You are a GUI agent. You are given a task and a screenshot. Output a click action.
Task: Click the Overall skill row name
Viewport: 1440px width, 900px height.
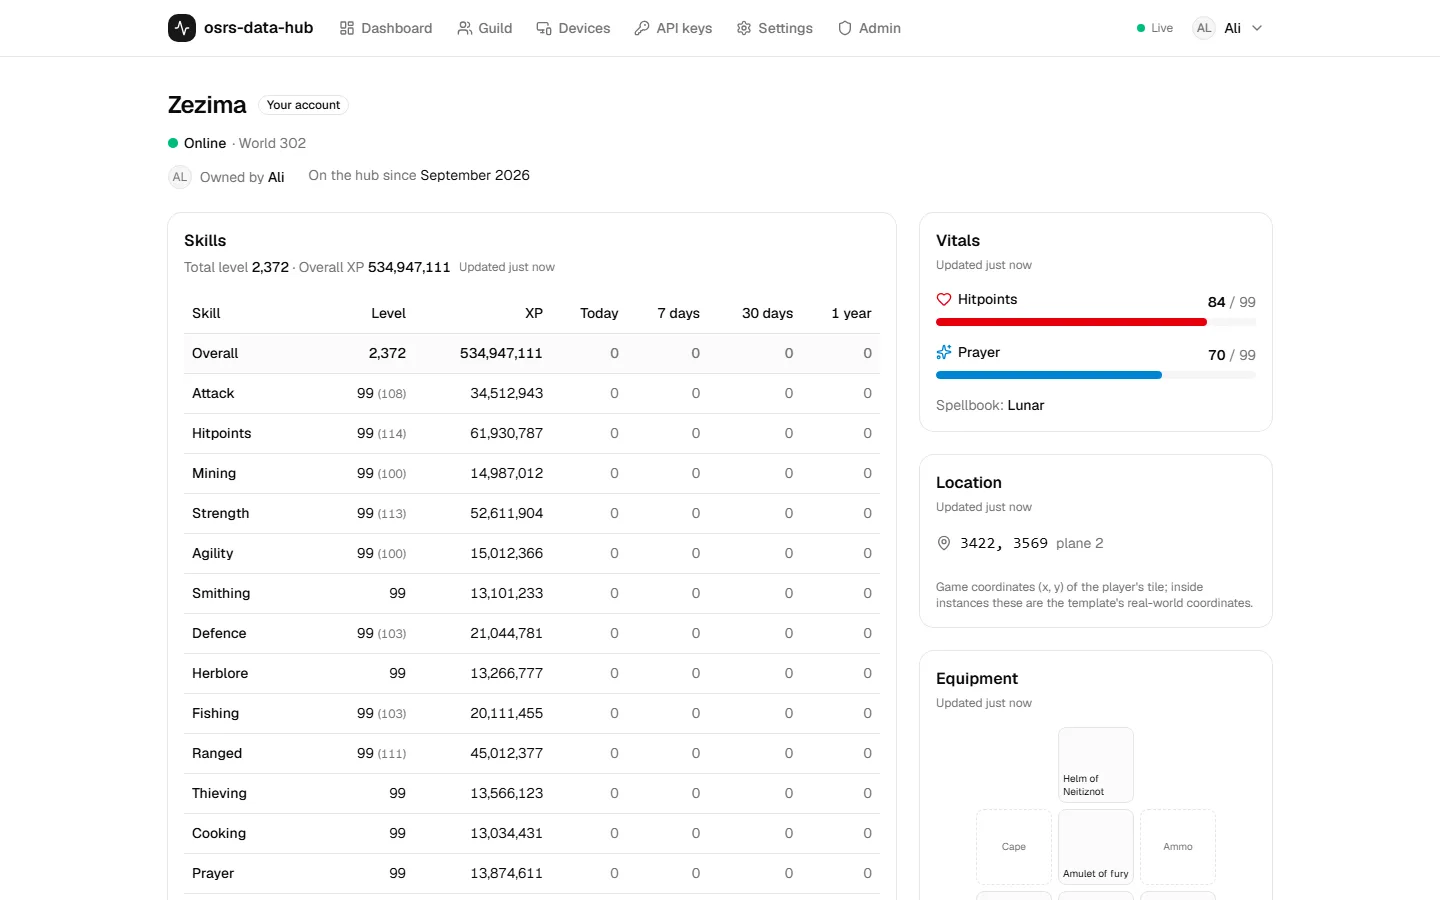coord(215,353)
